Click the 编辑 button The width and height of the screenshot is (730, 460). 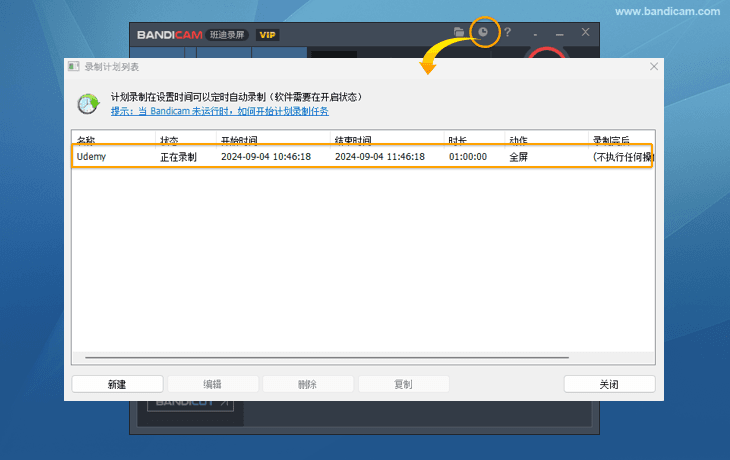pos(213,384)
